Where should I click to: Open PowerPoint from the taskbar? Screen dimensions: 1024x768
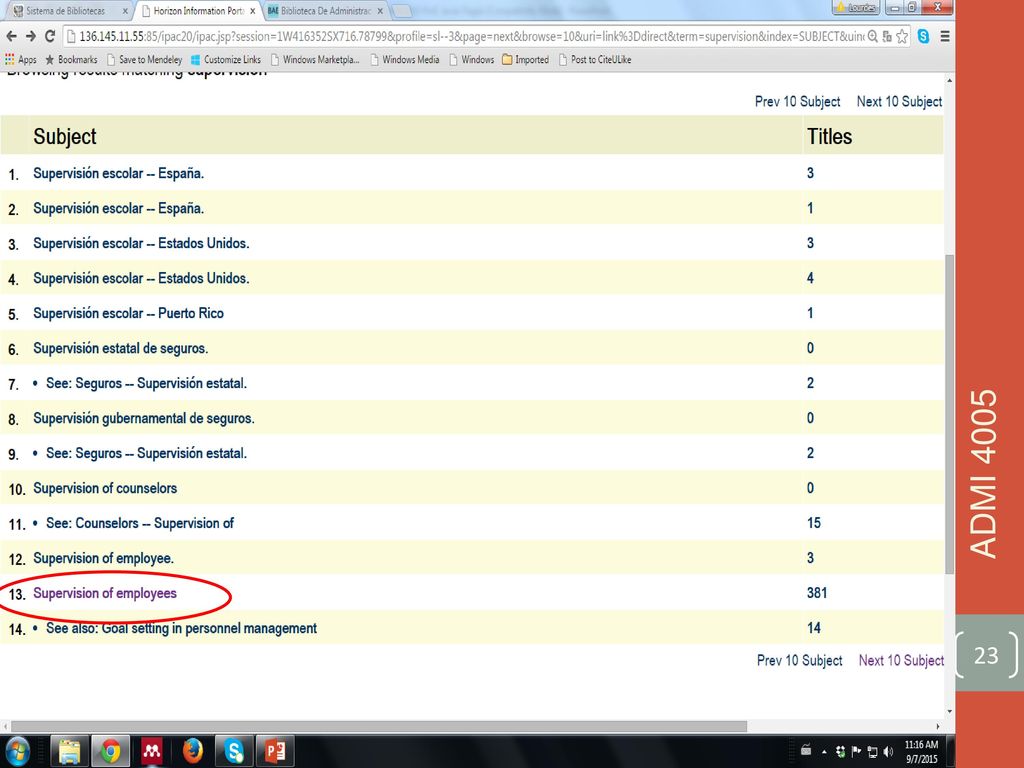click(x=275, y=751)
